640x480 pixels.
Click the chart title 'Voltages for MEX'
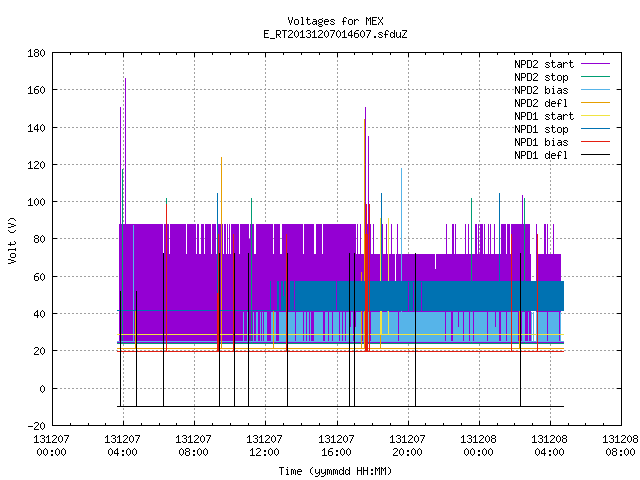click(x=335, y=21)
